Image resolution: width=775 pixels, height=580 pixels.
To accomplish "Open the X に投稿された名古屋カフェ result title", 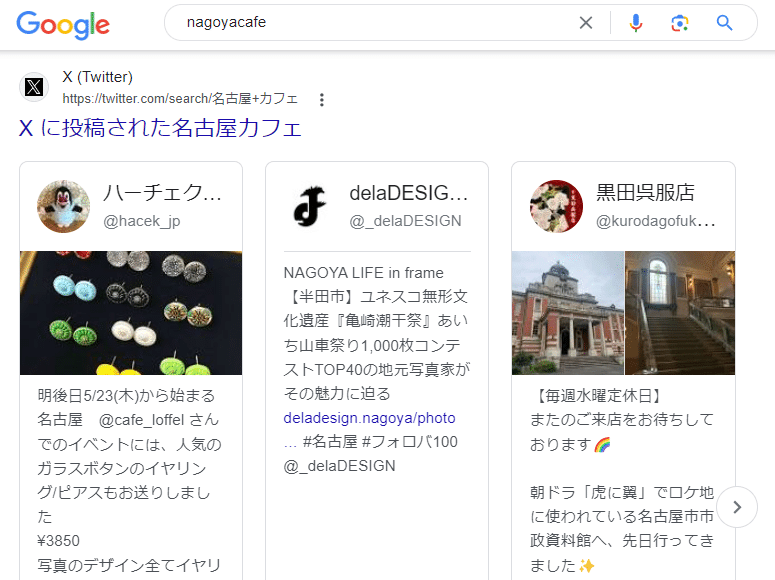I will click(x=160, y=128).
